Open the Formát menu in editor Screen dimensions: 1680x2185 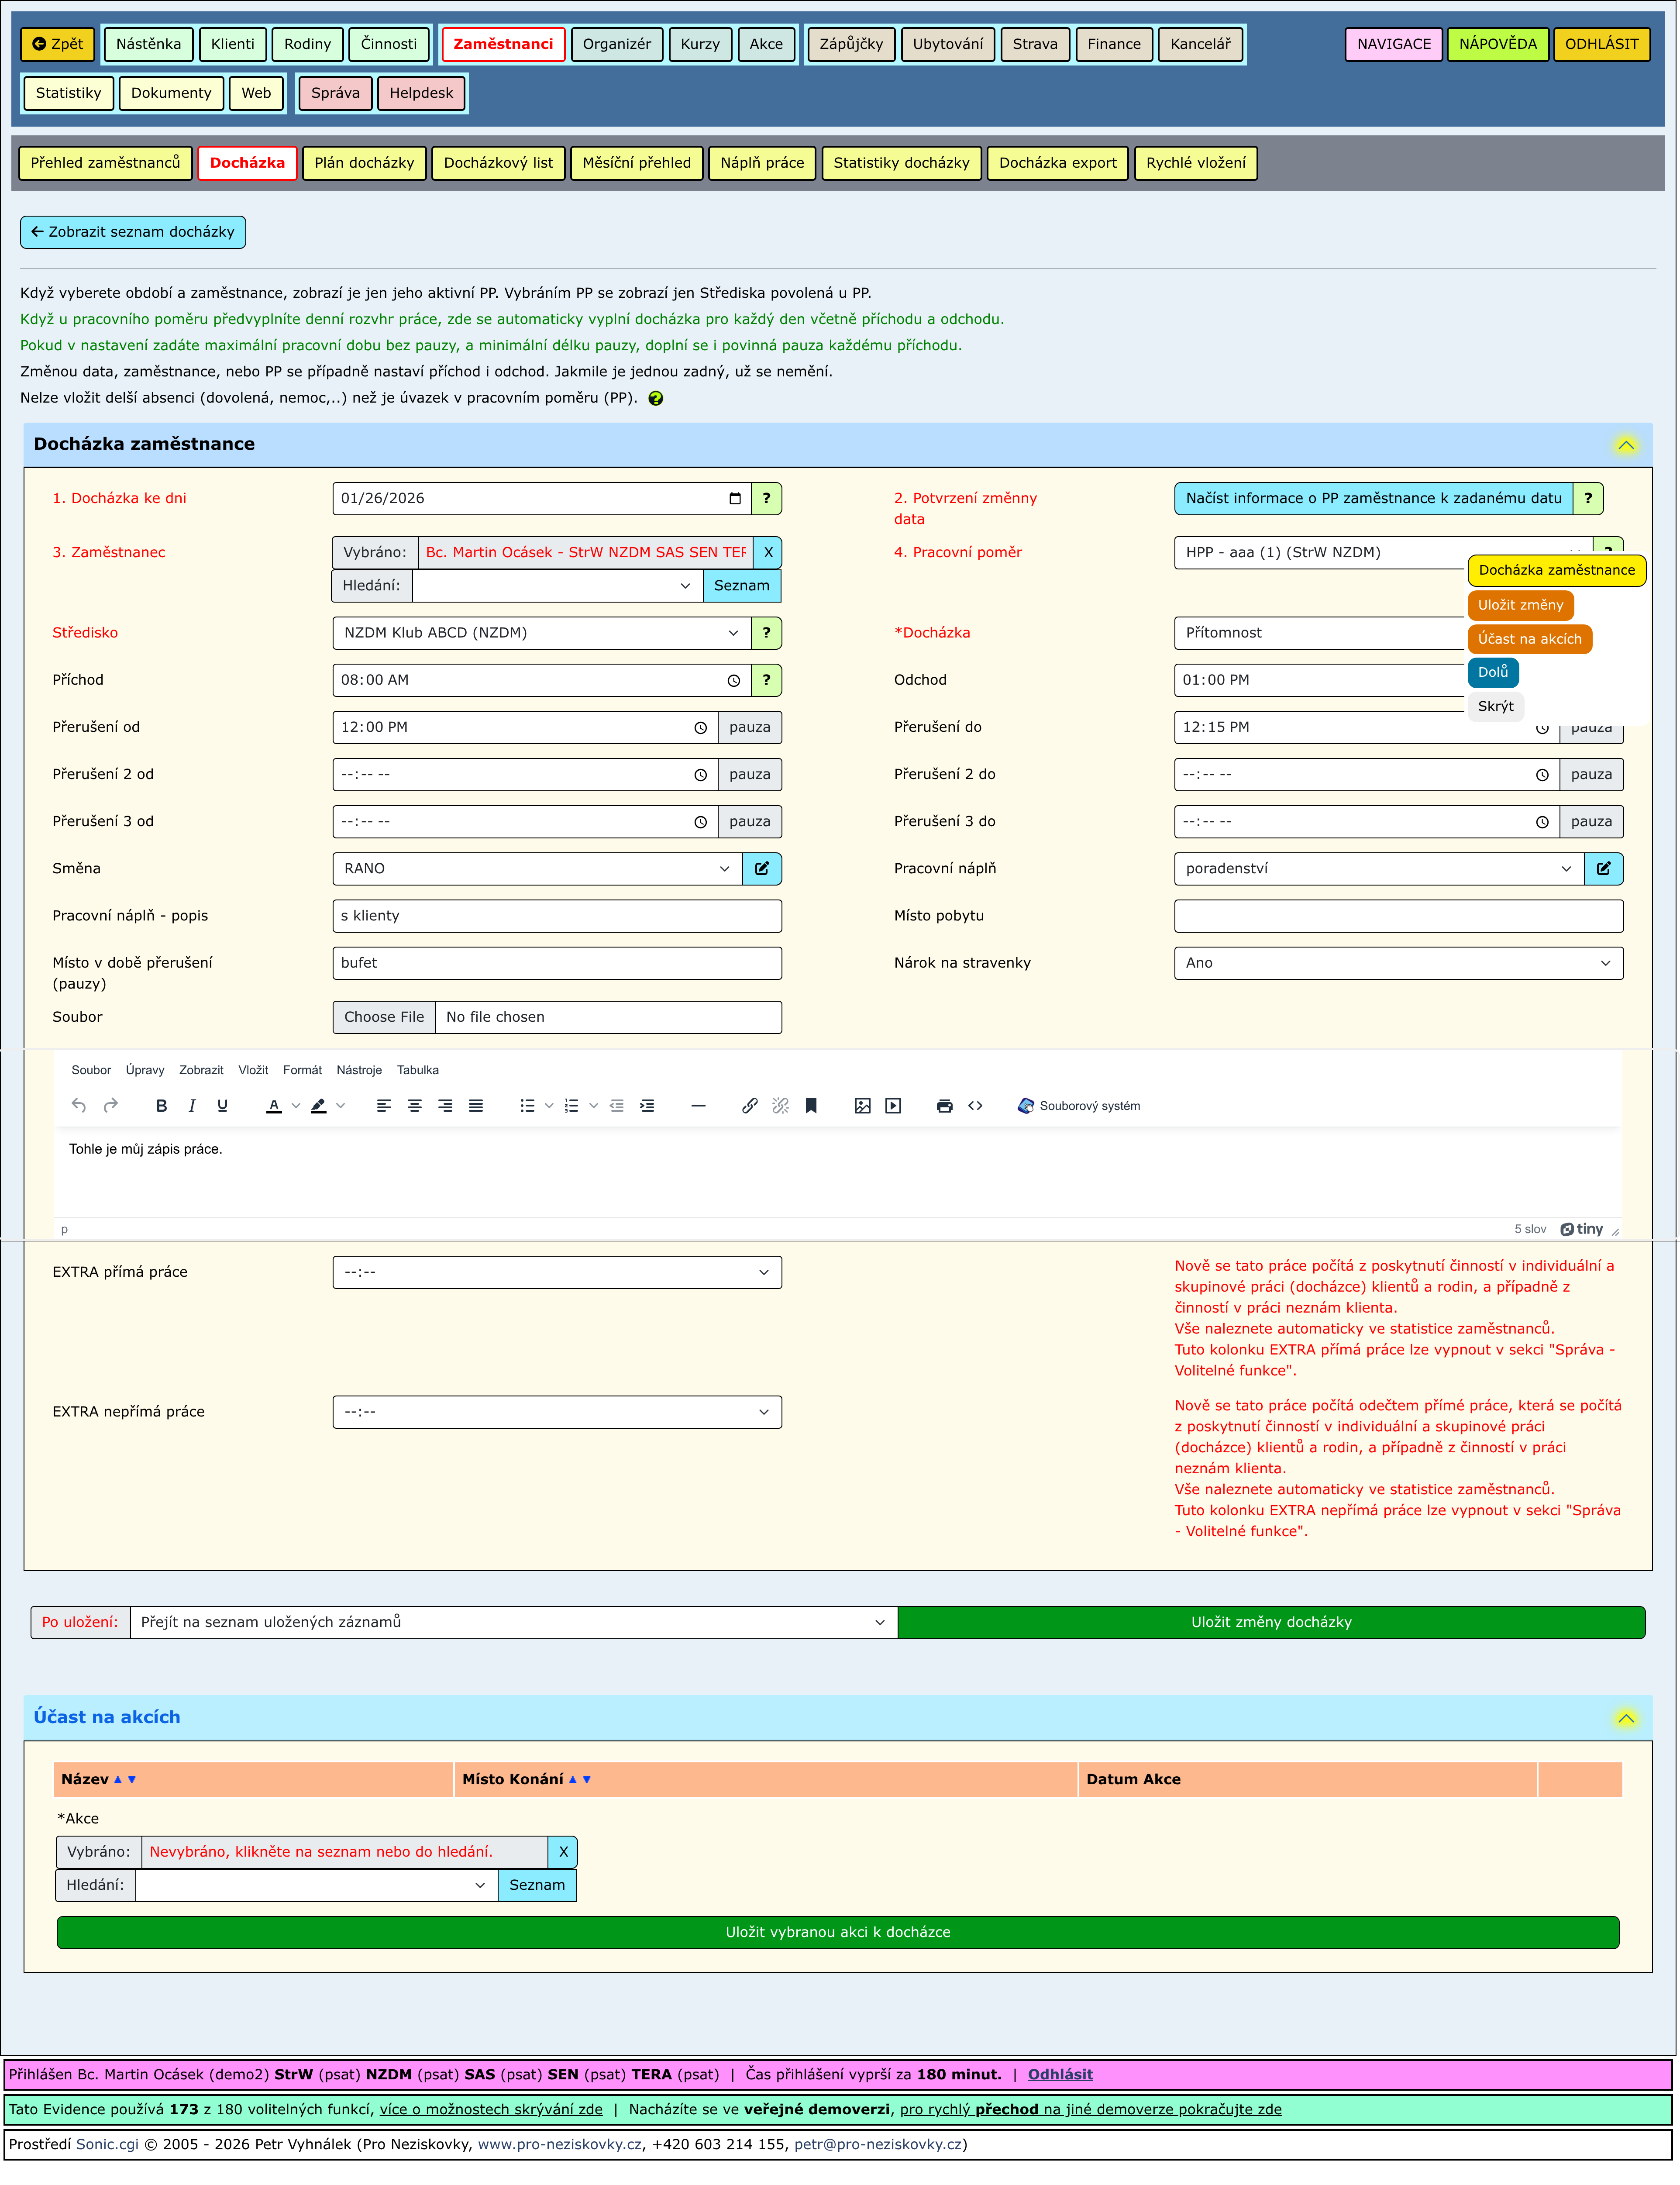302,1070
